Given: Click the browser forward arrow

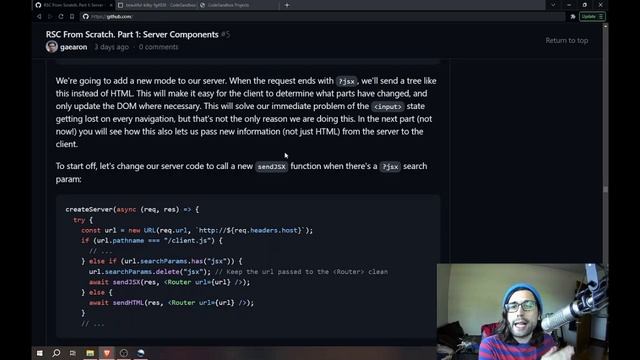Looking at the screenshot, I should coord(50,17).
